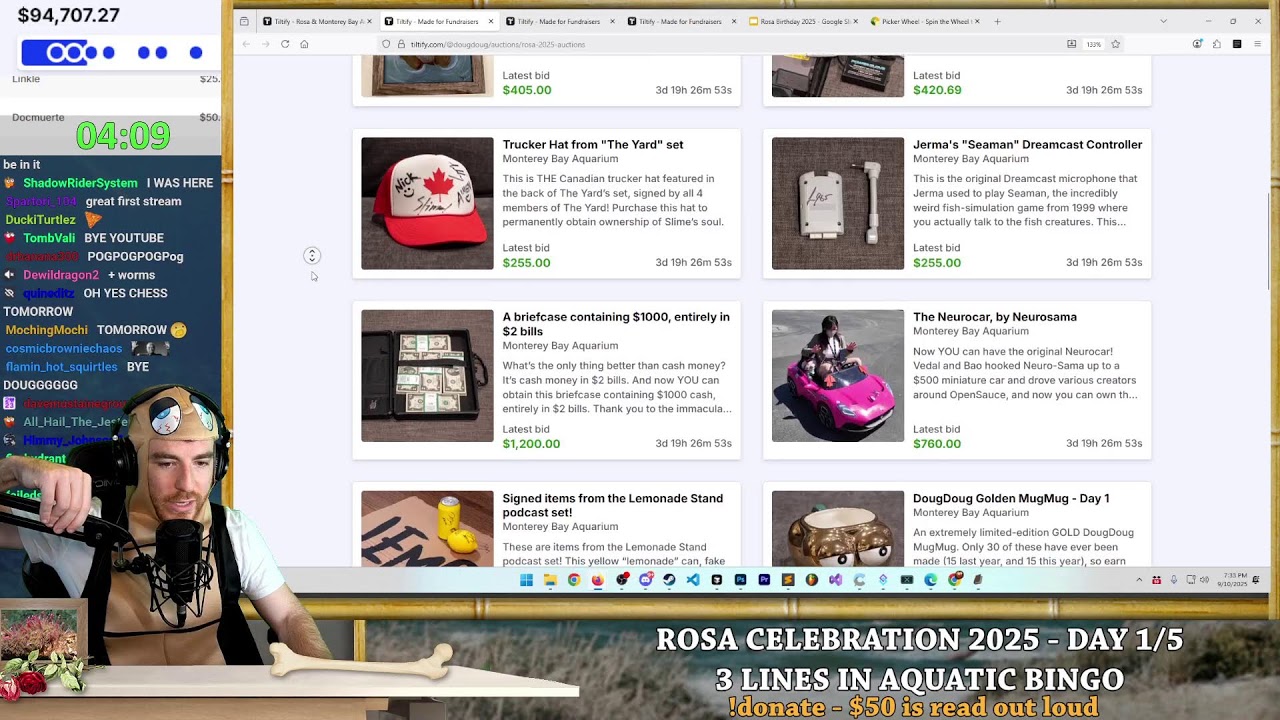
Task: Open Sublime Text from the taskbar
Action: click(x=788, y=580)
